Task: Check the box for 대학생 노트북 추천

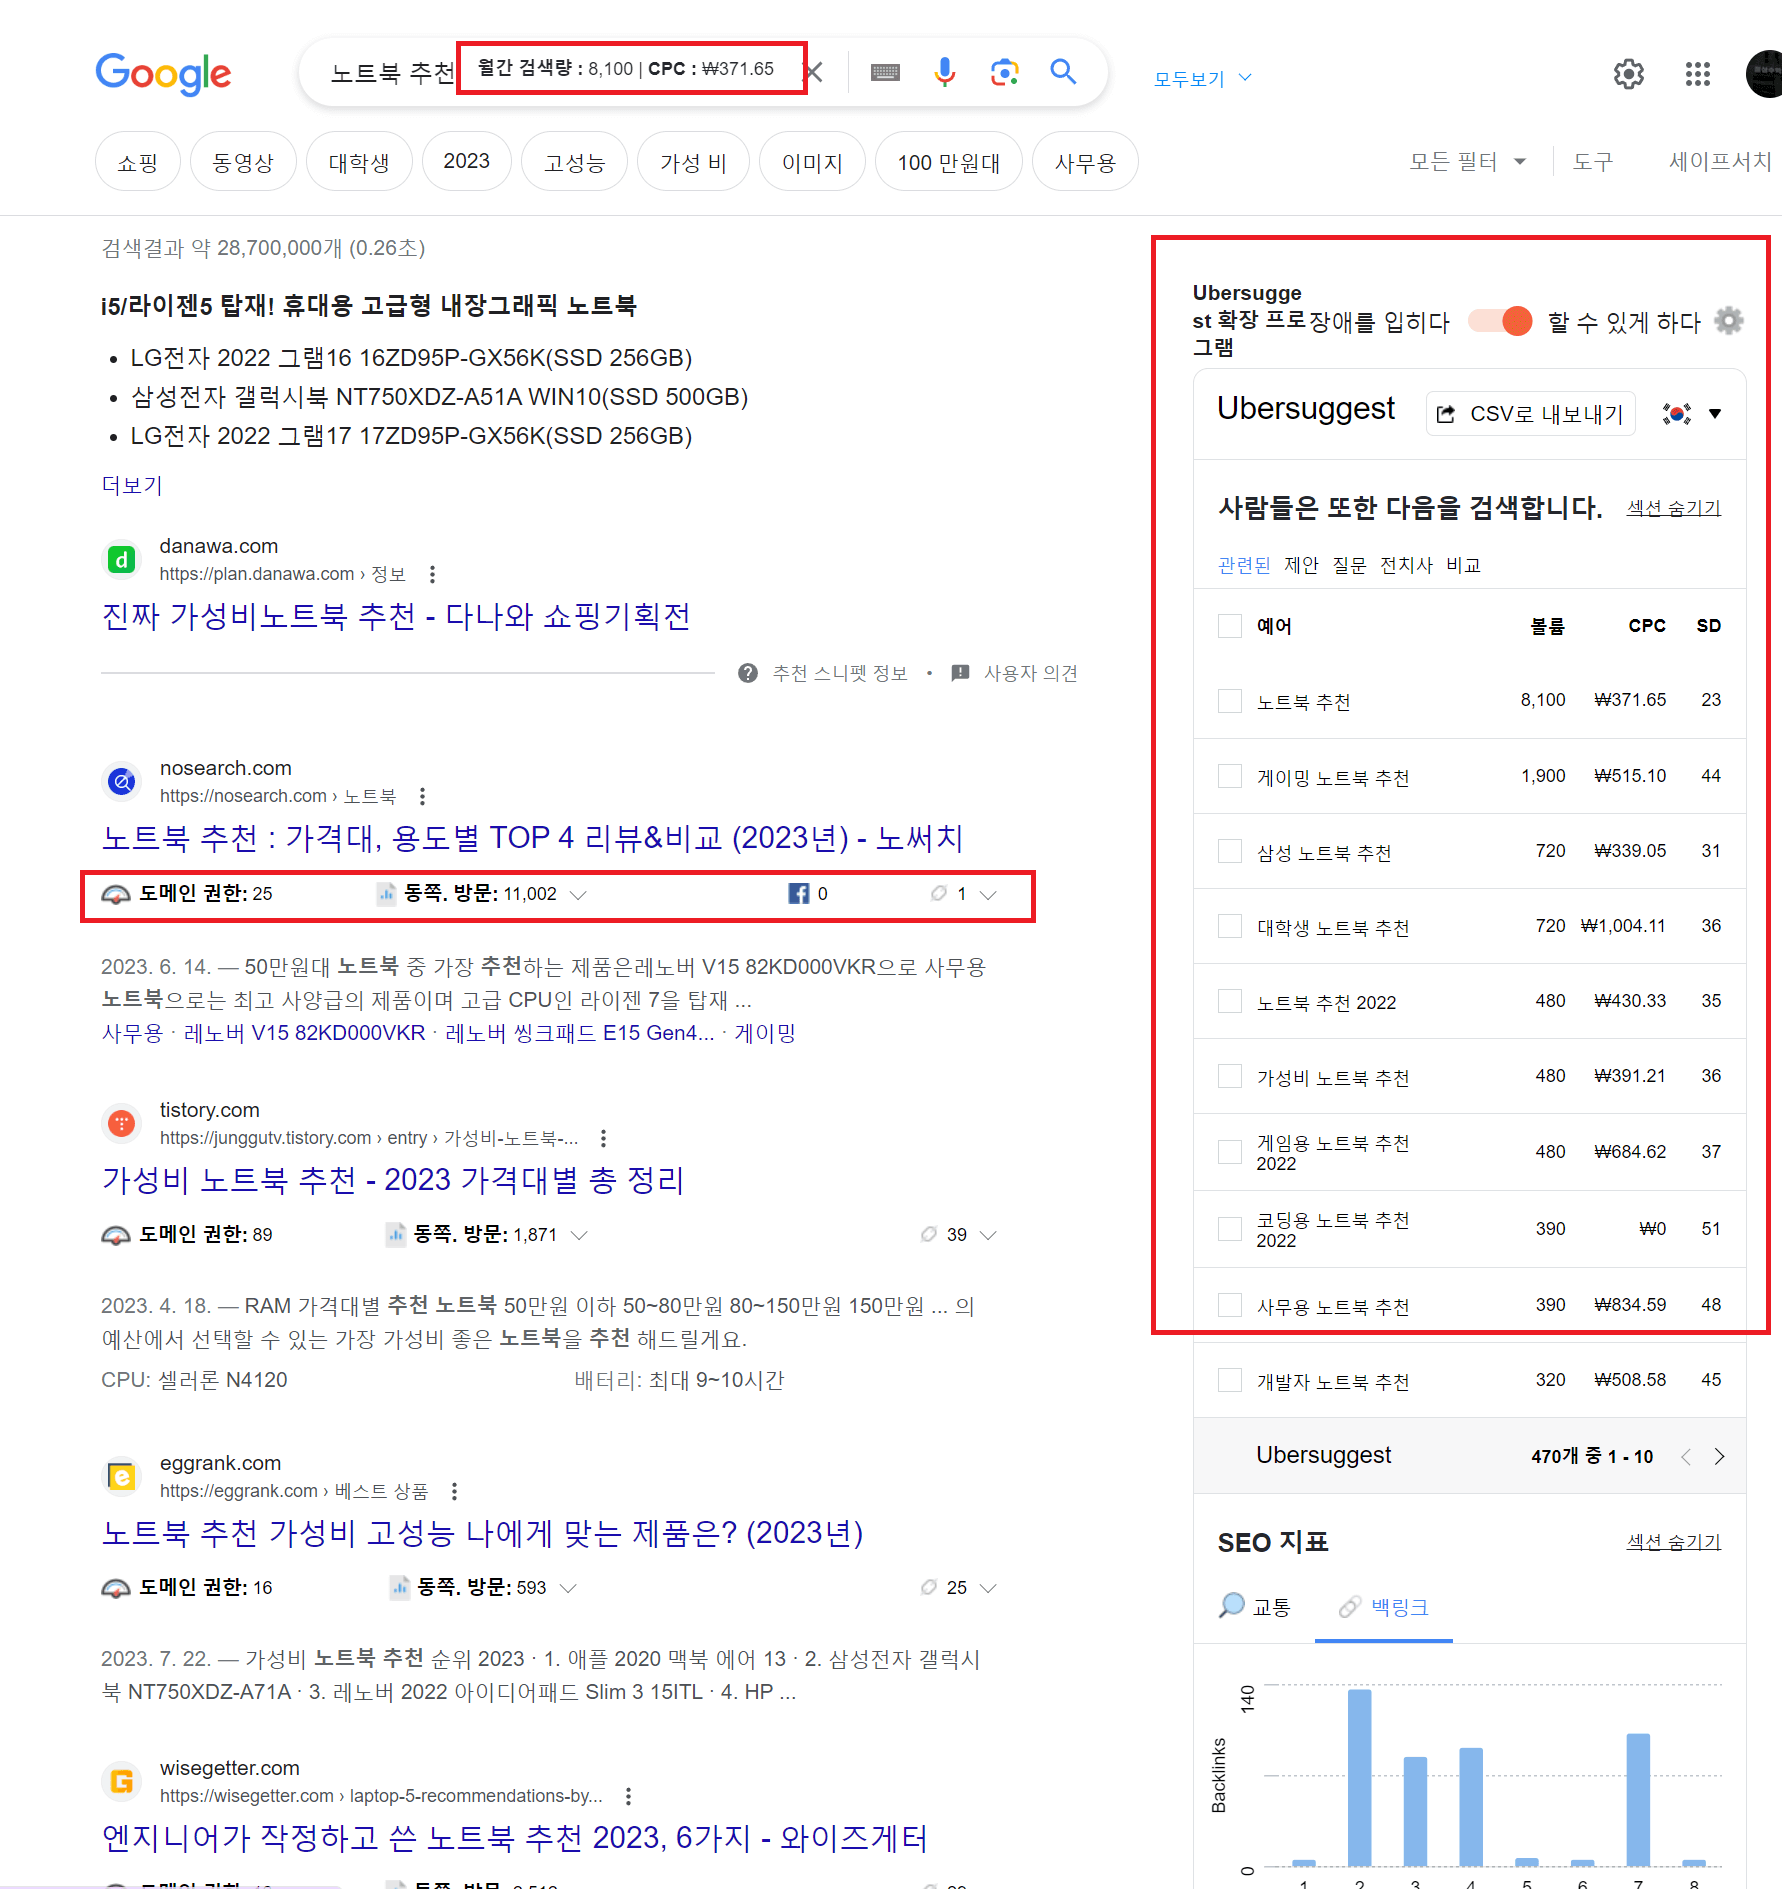Action: (x=1230, y=927)
